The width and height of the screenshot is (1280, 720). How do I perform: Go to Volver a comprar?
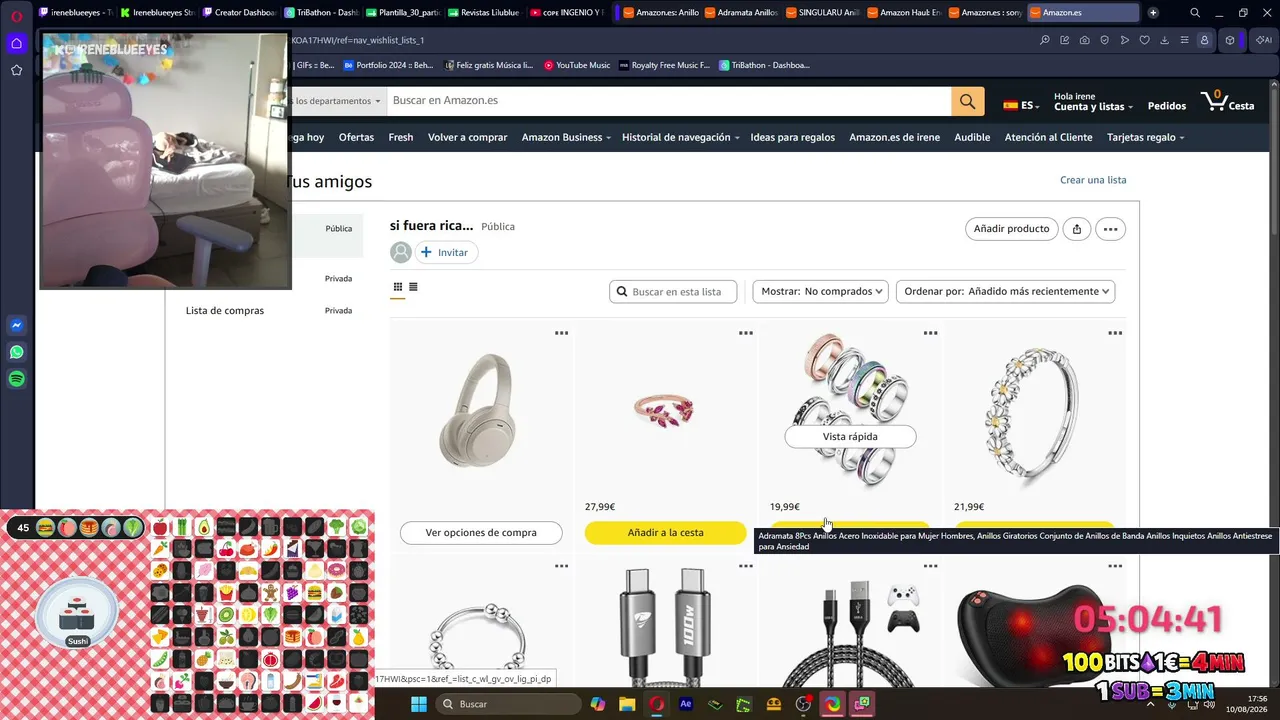pyautogui.click(x=468, y=137)
